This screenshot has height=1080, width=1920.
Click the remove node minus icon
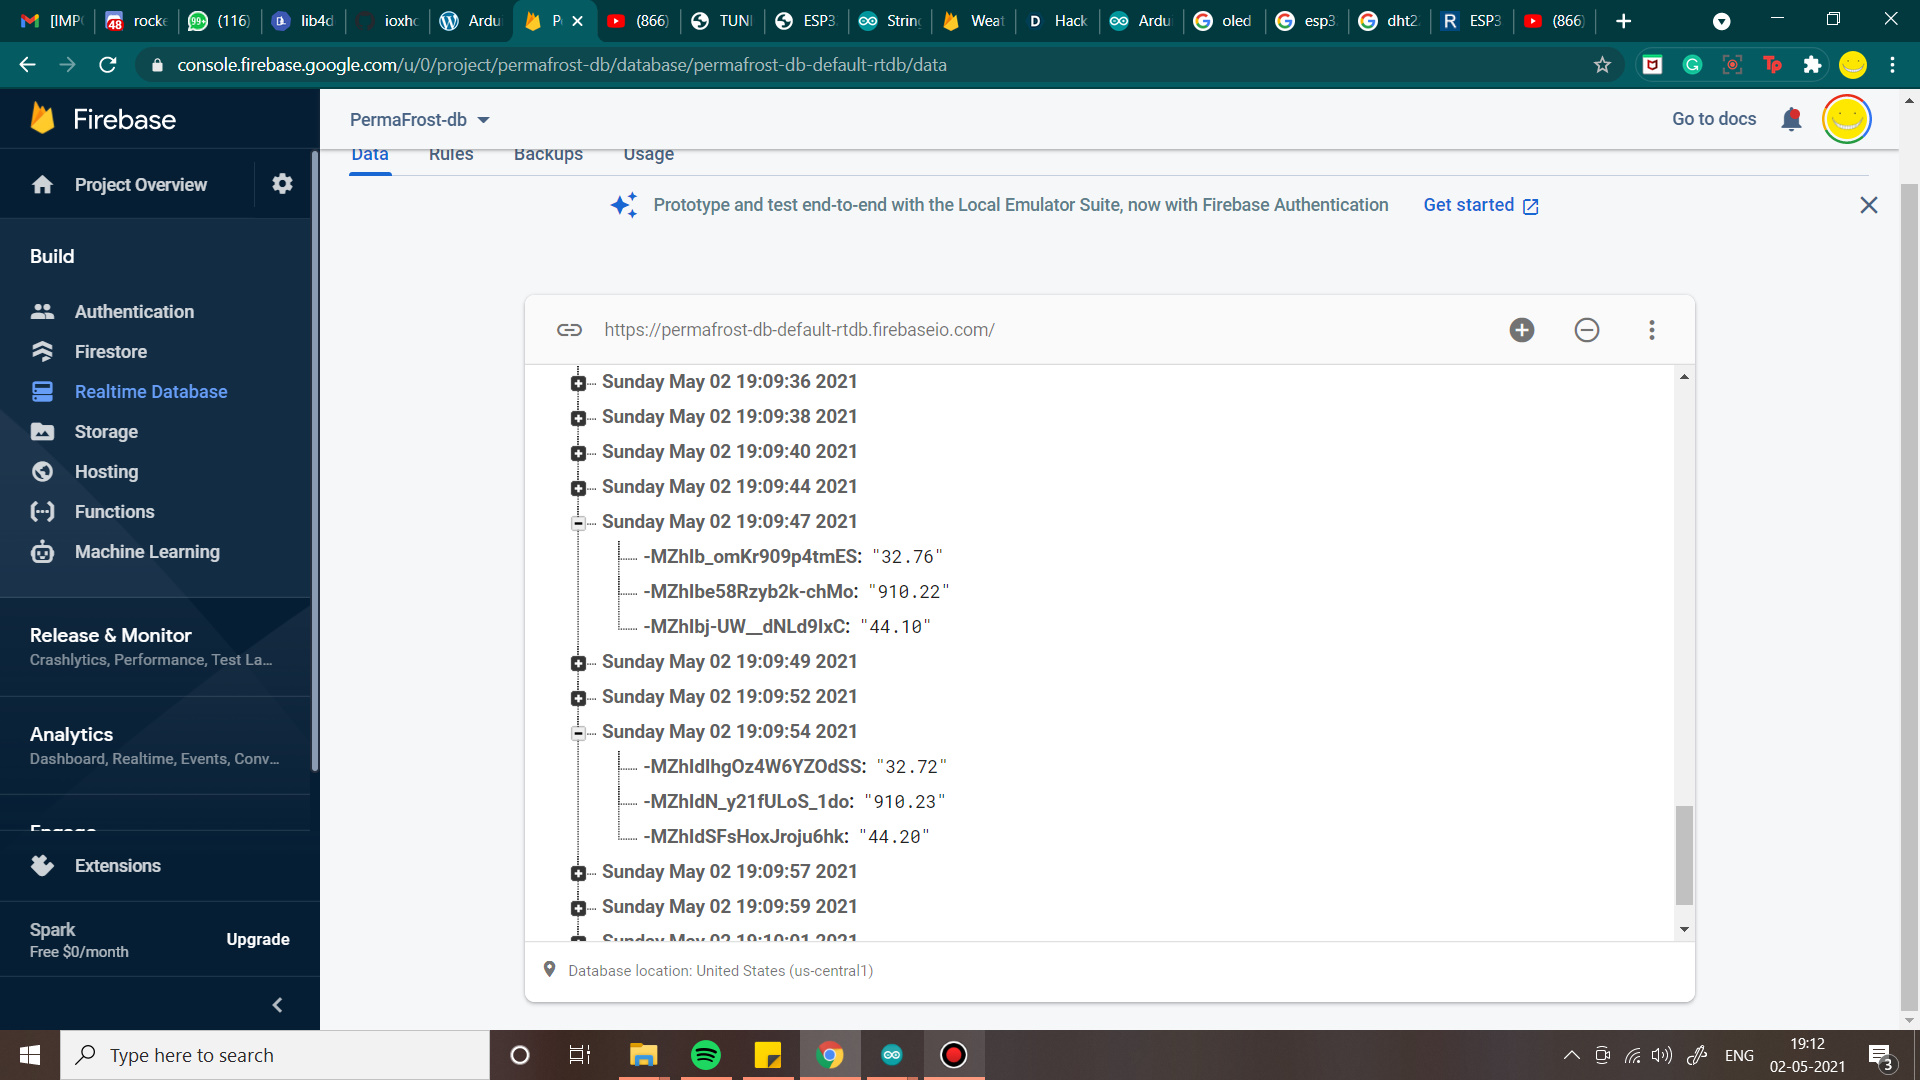[1586, 330]
